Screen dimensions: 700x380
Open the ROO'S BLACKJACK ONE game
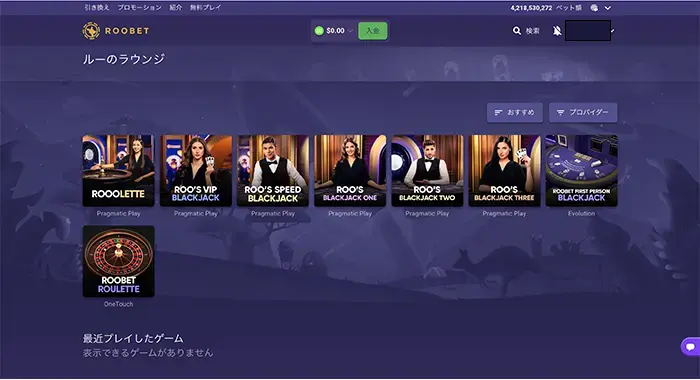(350, 171)
